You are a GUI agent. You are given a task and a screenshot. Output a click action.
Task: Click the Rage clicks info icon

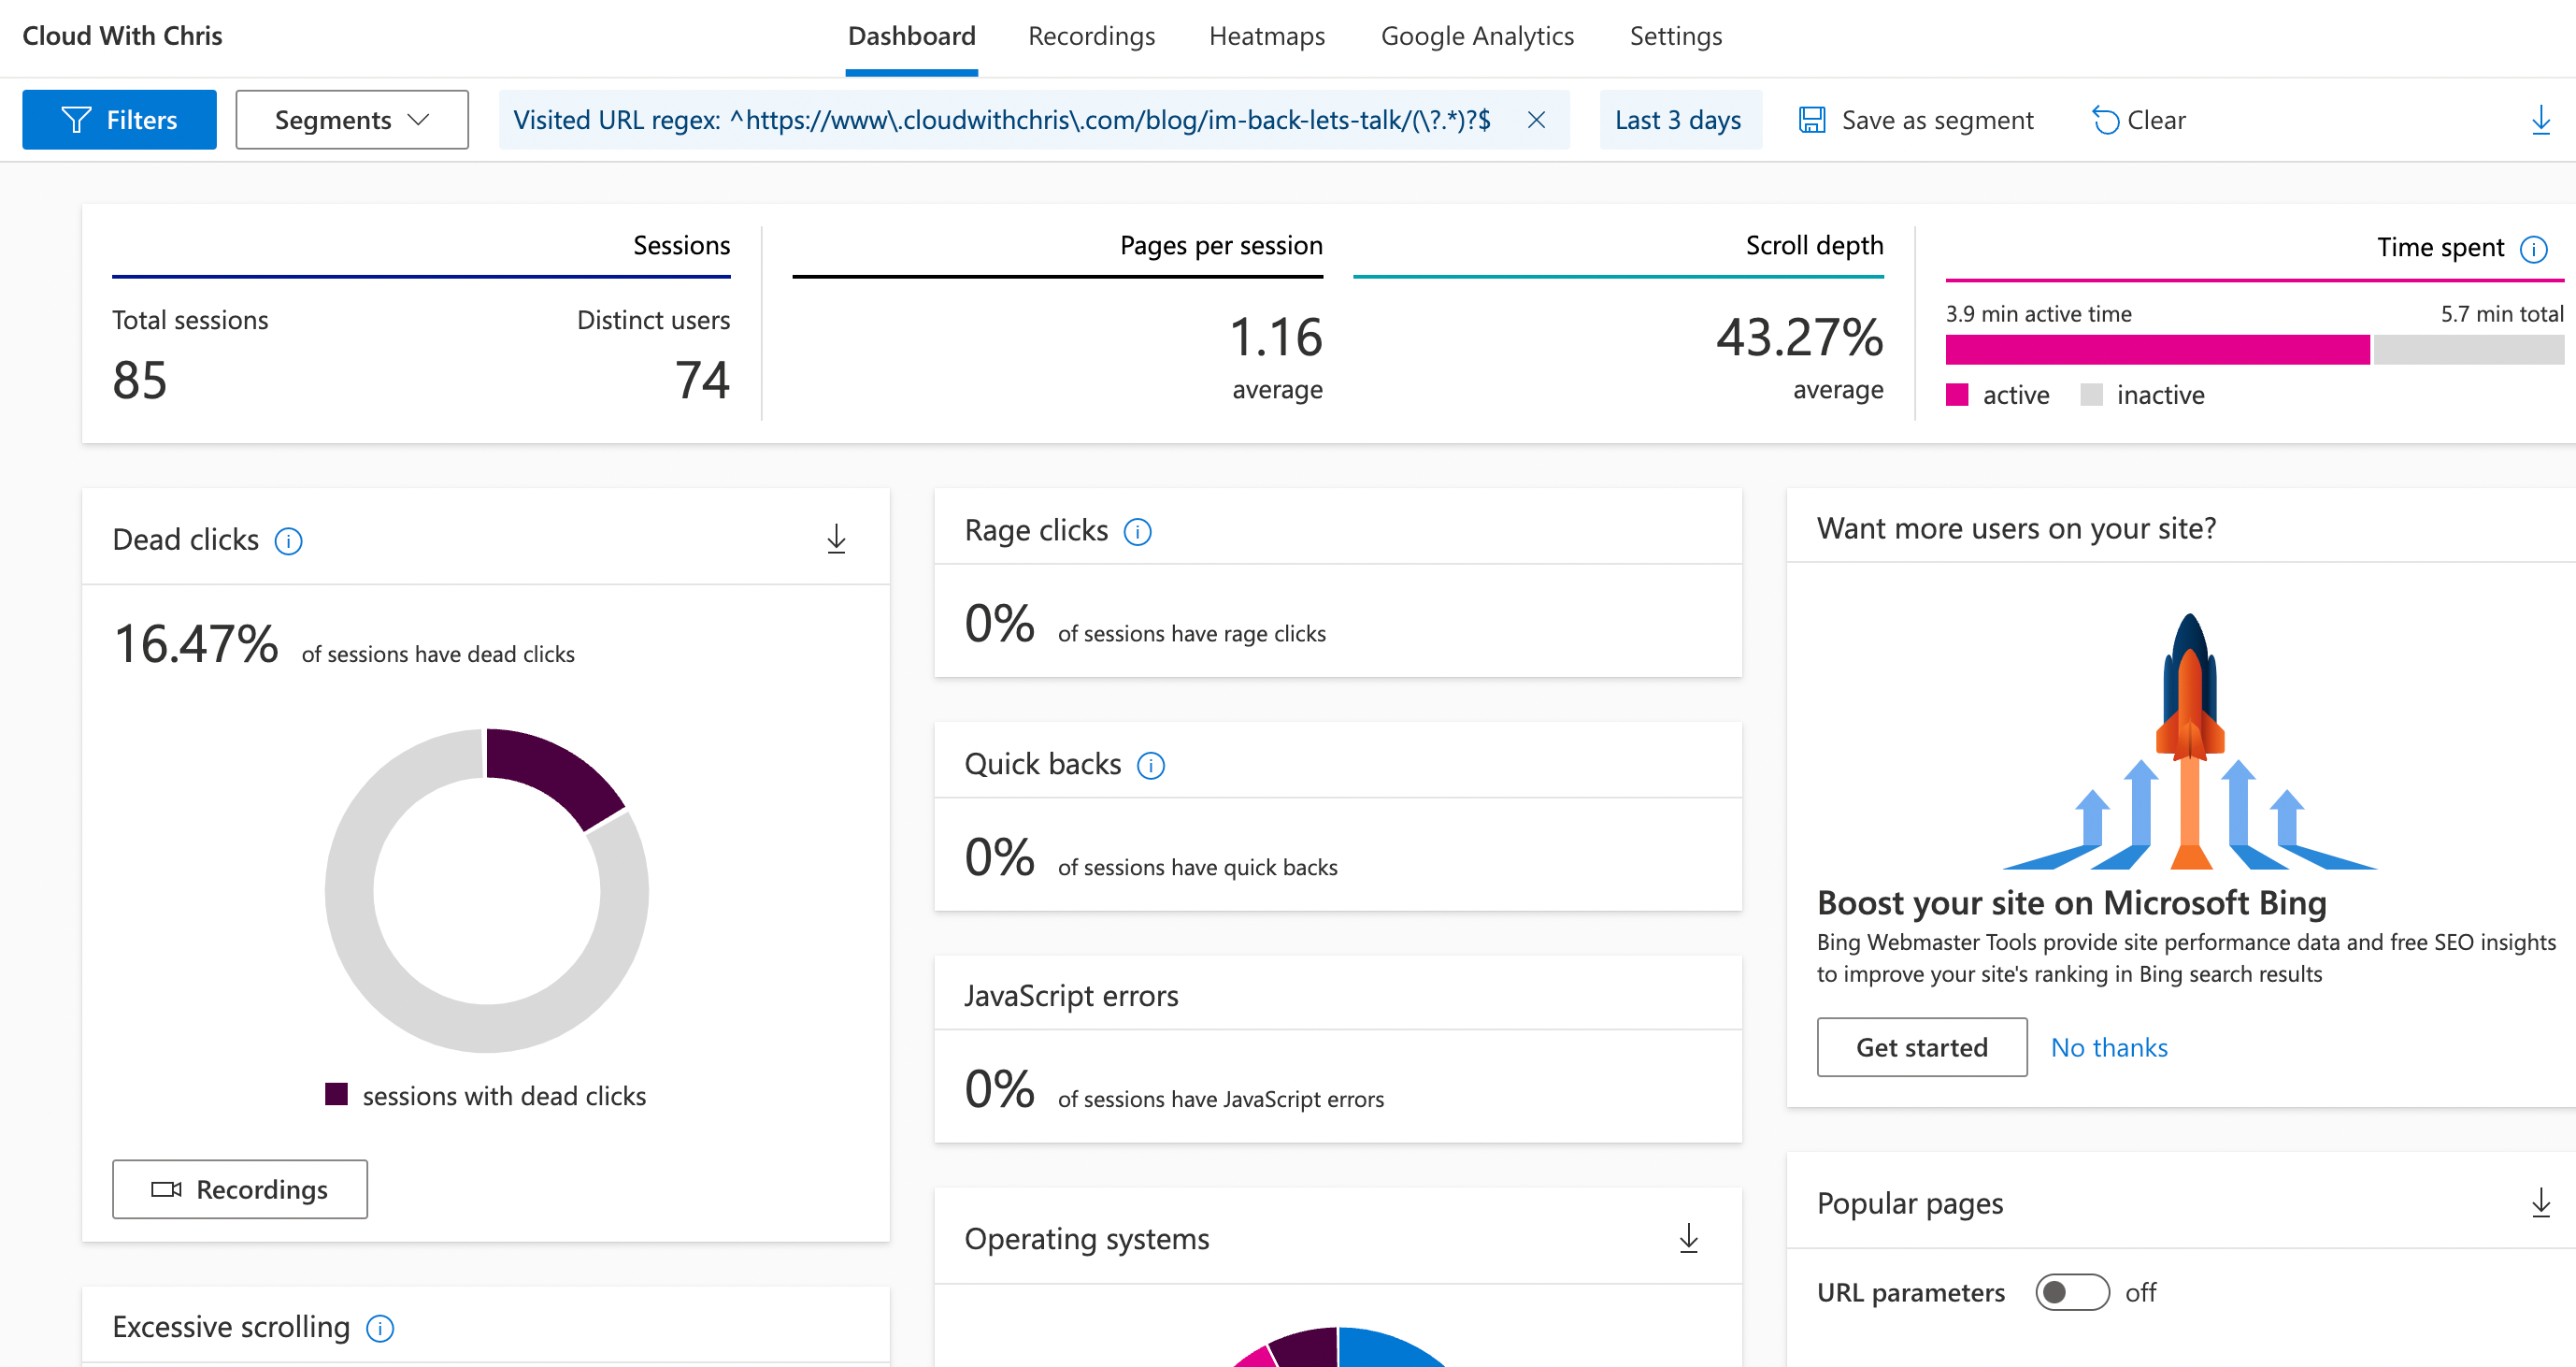click(x=1138, y=531)
